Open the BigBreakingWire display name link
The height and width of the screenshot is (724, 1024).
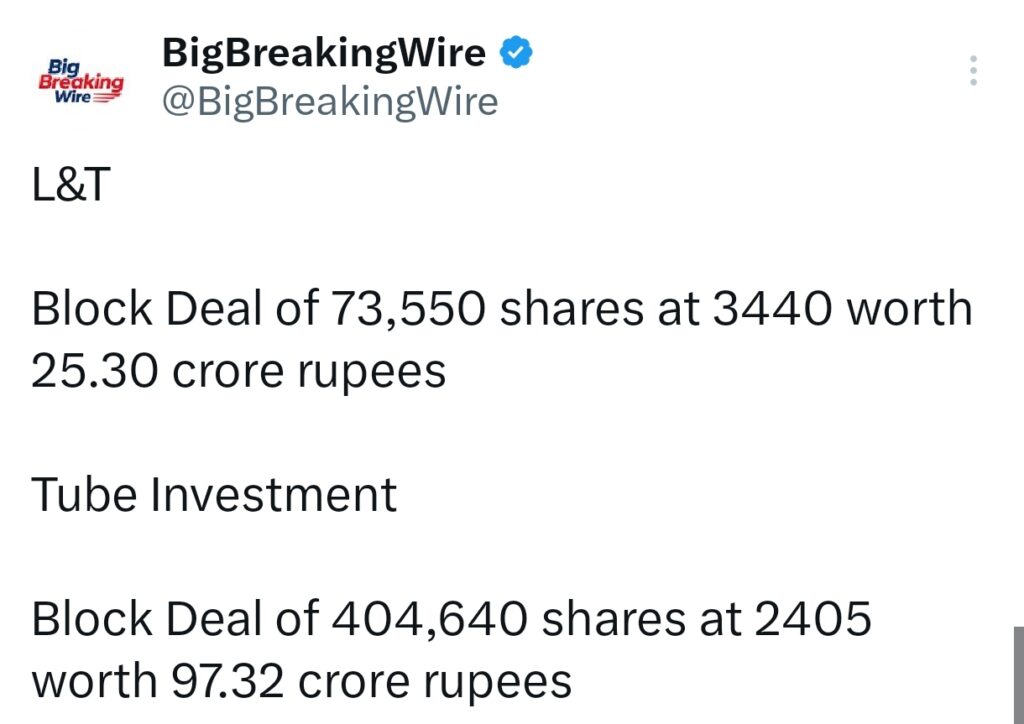coord(322,51)
